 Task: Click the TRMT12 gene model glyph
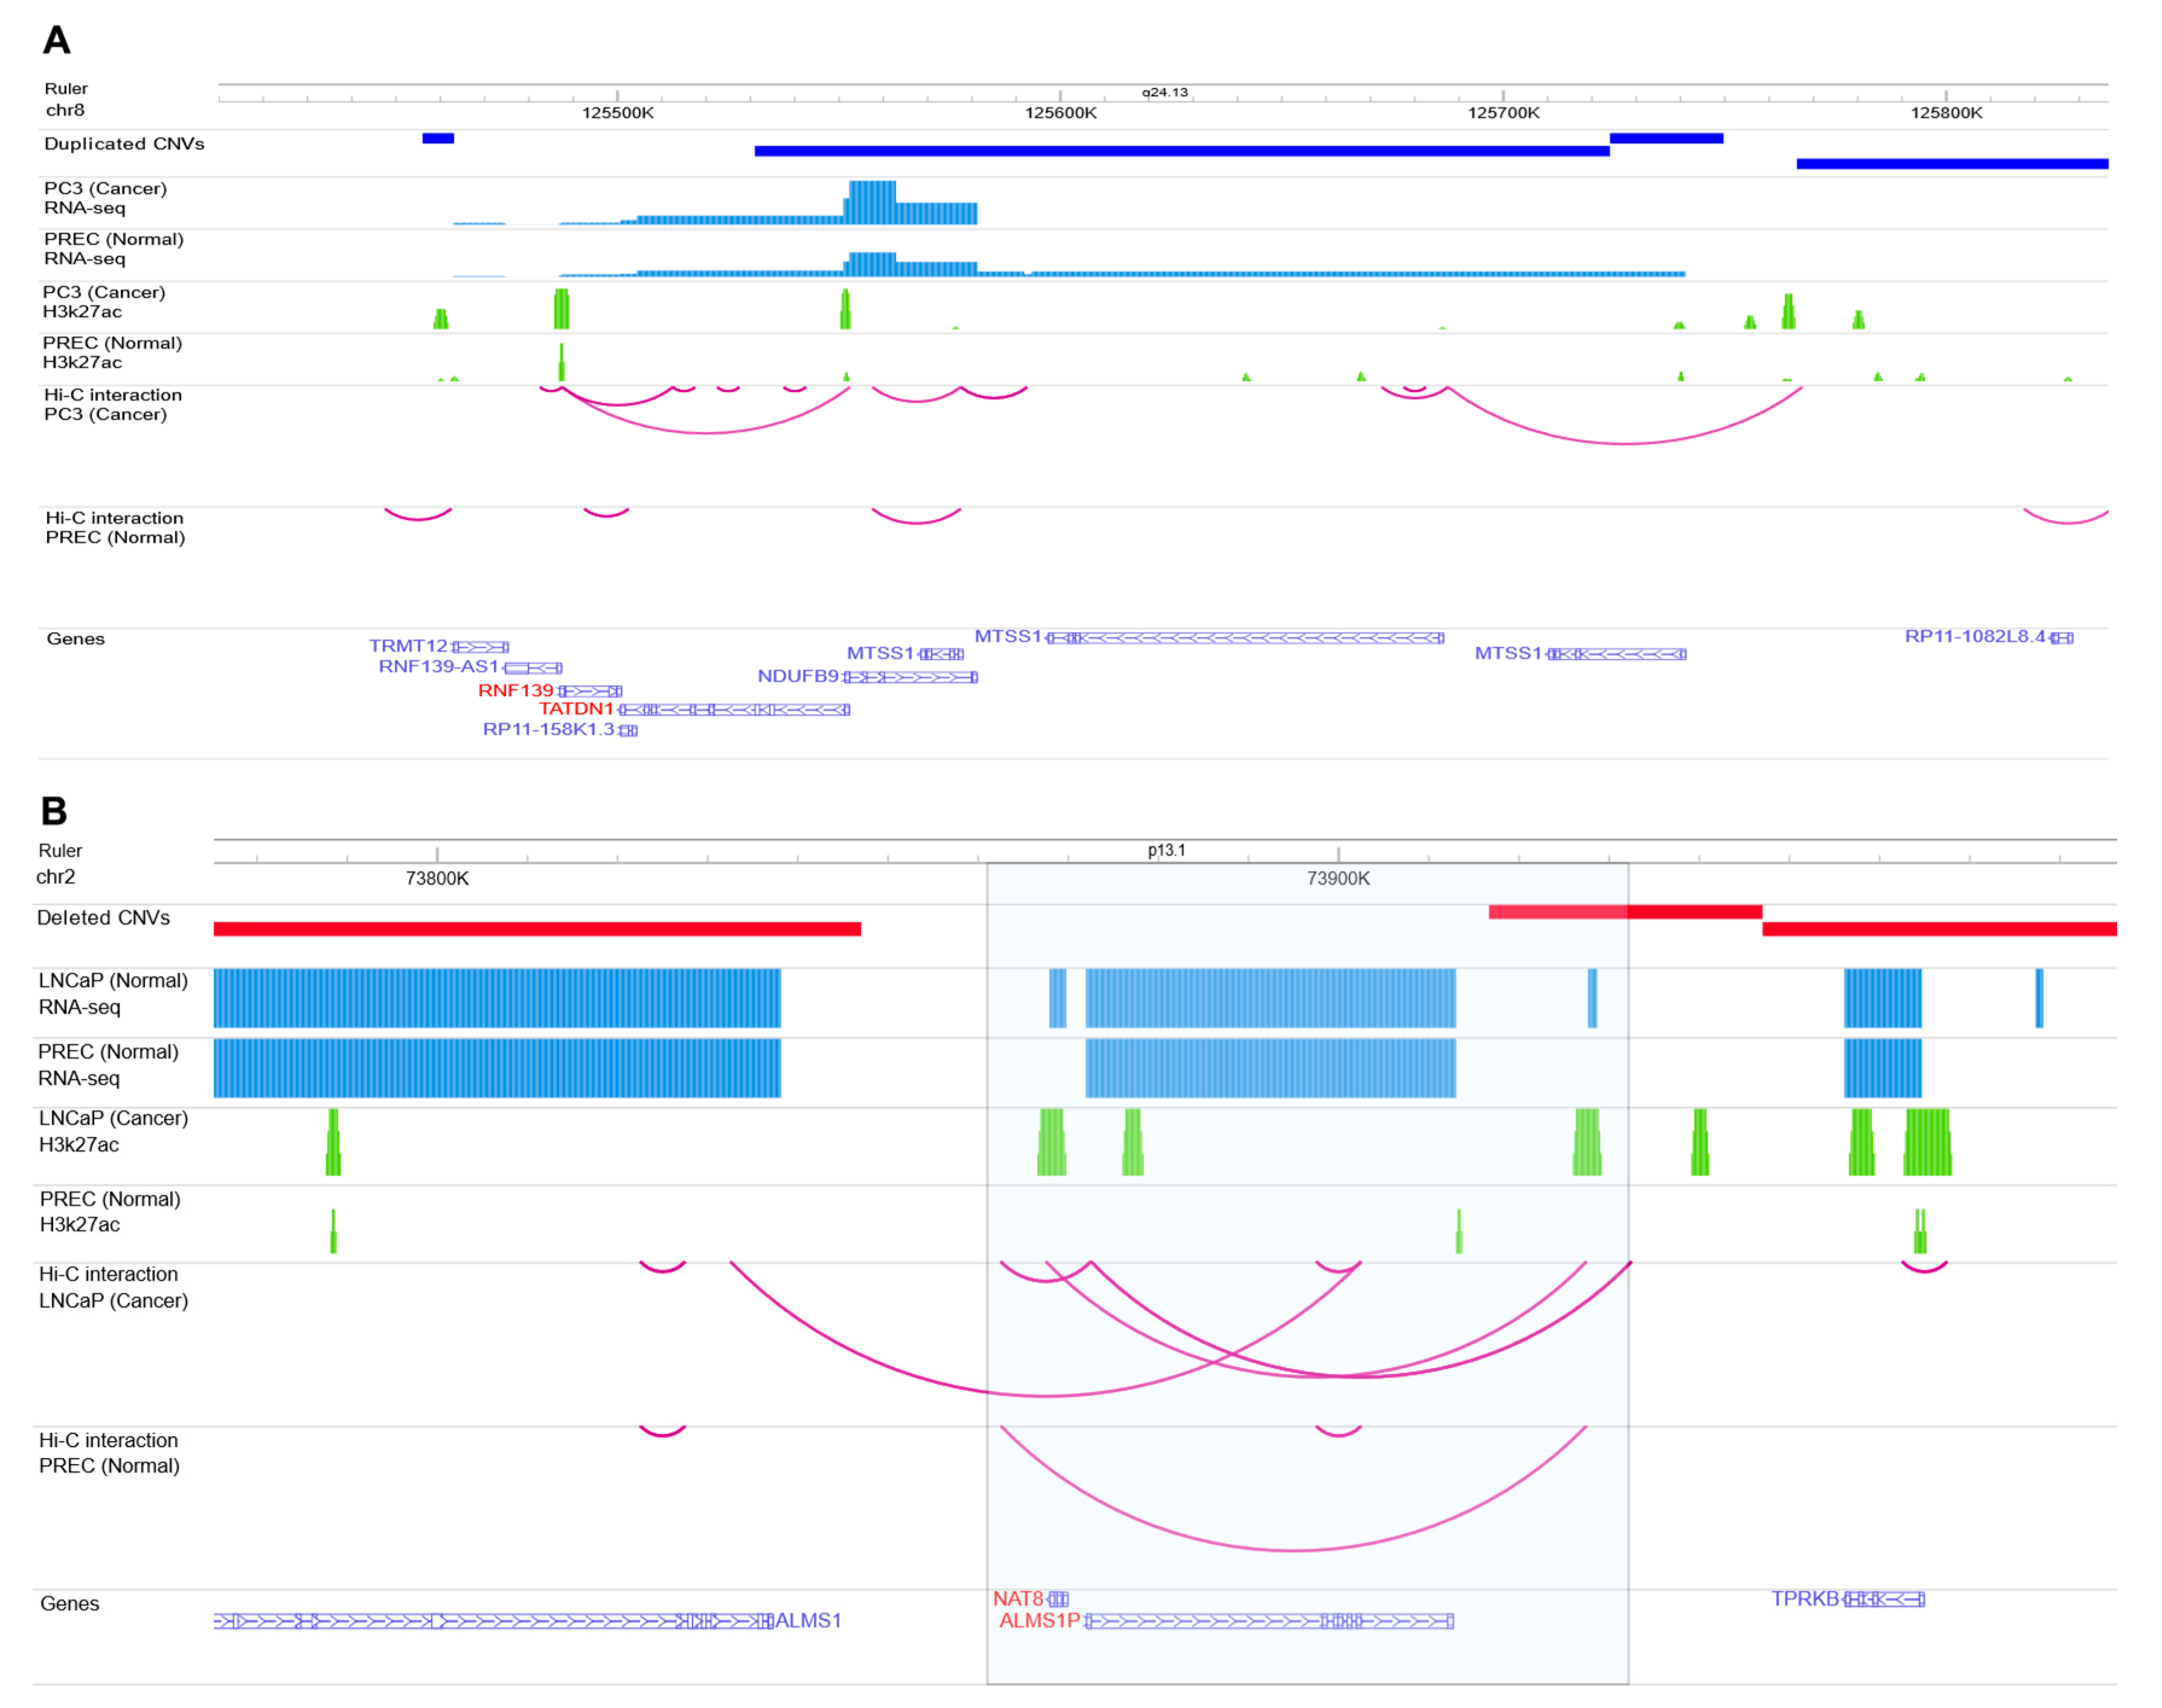click(x=481, y=648)
